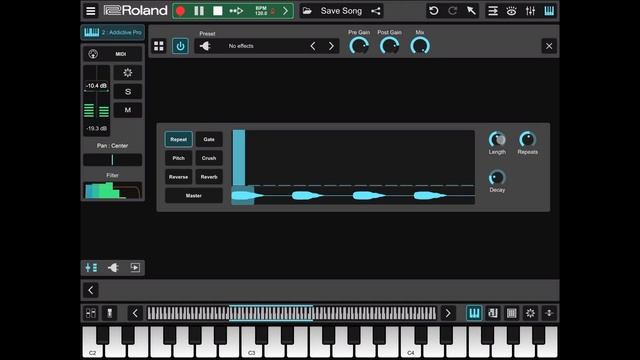Viewport: 640px width, 360px height.
Task: Toggle the effect power button
Action: tap(180, 46)
